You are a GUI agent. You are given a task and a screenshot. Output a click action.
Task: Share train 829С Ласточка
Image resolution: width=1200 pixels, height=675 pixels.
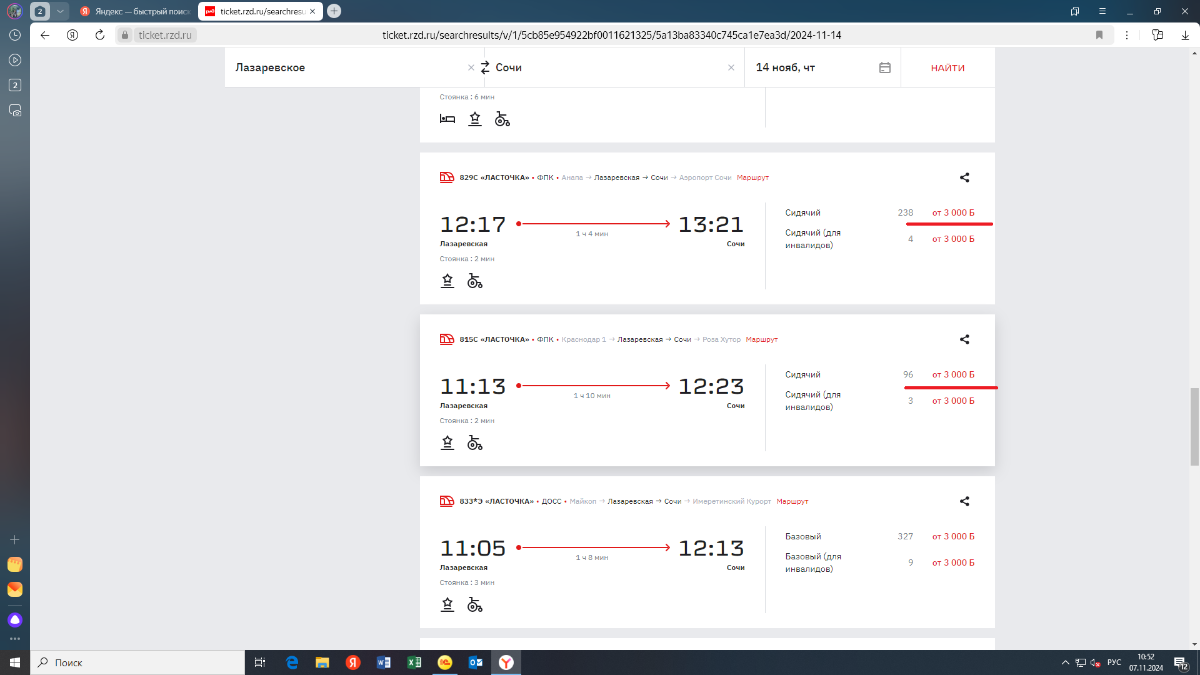point(964,178)
